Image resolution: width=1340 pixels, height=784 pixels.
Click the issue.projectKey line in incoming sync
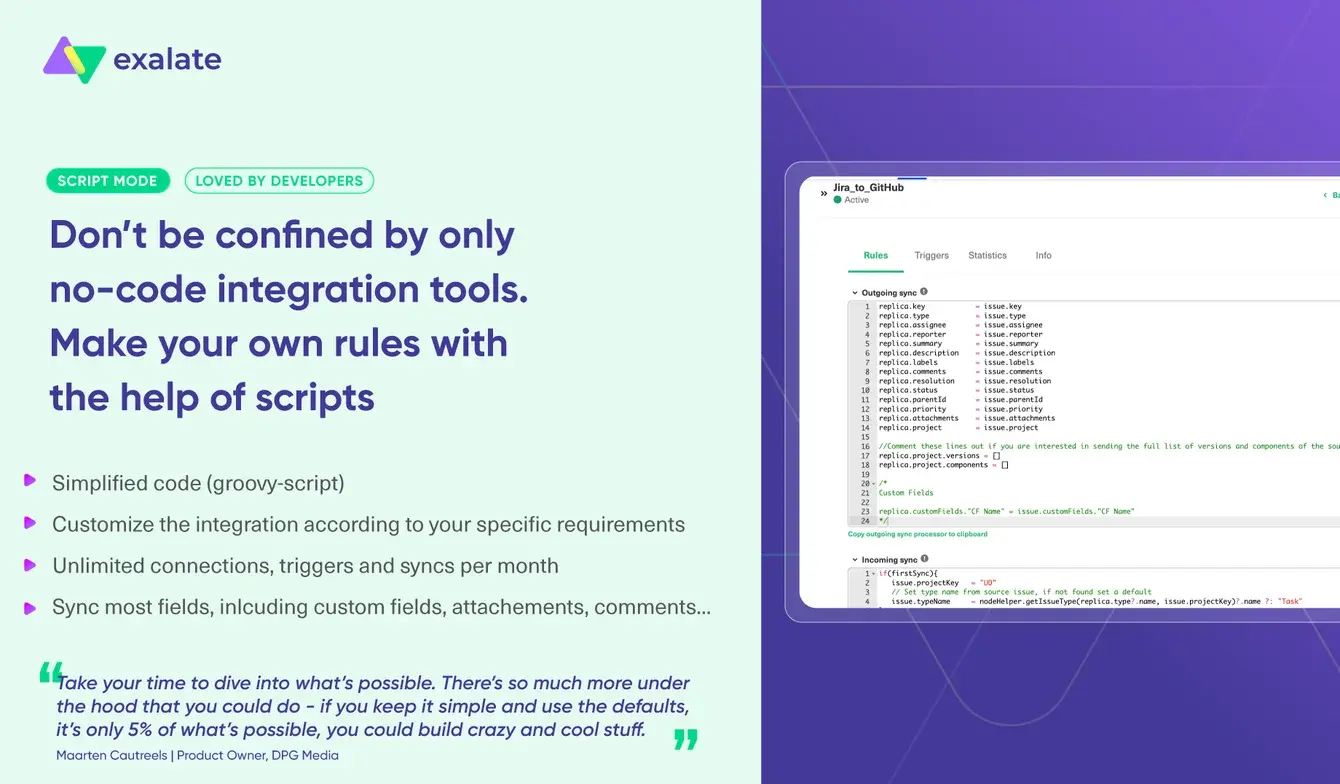[943, 582]
